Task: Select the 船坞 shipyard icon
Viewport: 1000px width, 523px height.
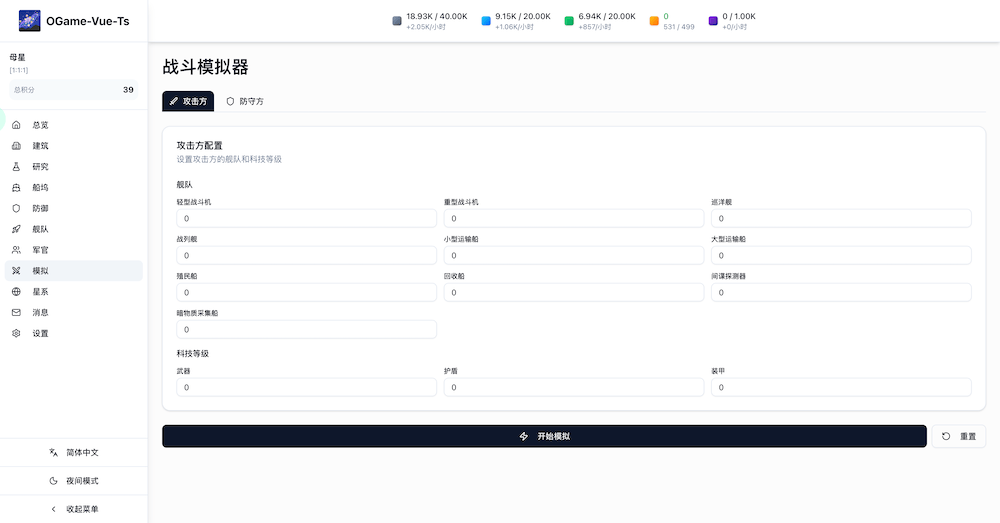Action: [x=16, y=188]
